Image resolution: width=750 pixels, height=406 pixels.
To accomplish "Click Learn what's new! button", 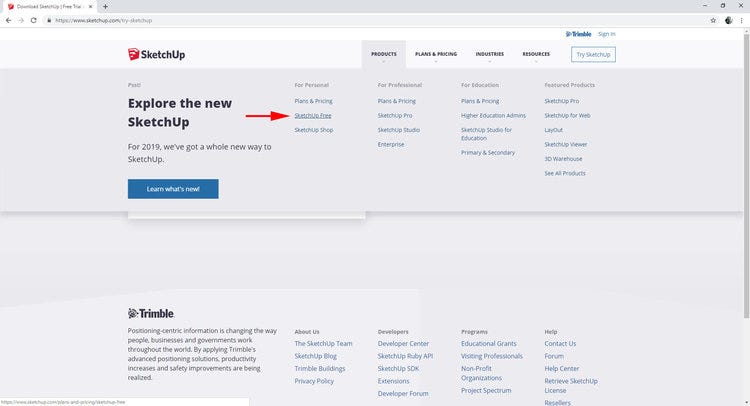I will coord(173,189).
